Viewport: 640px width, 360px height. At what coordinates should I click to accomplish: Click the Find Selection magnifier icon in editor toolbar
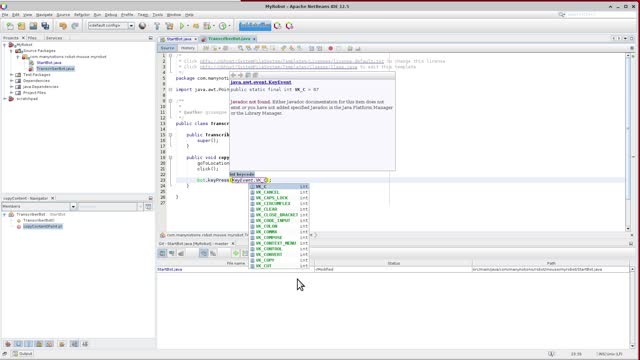(x=240, y=49)
